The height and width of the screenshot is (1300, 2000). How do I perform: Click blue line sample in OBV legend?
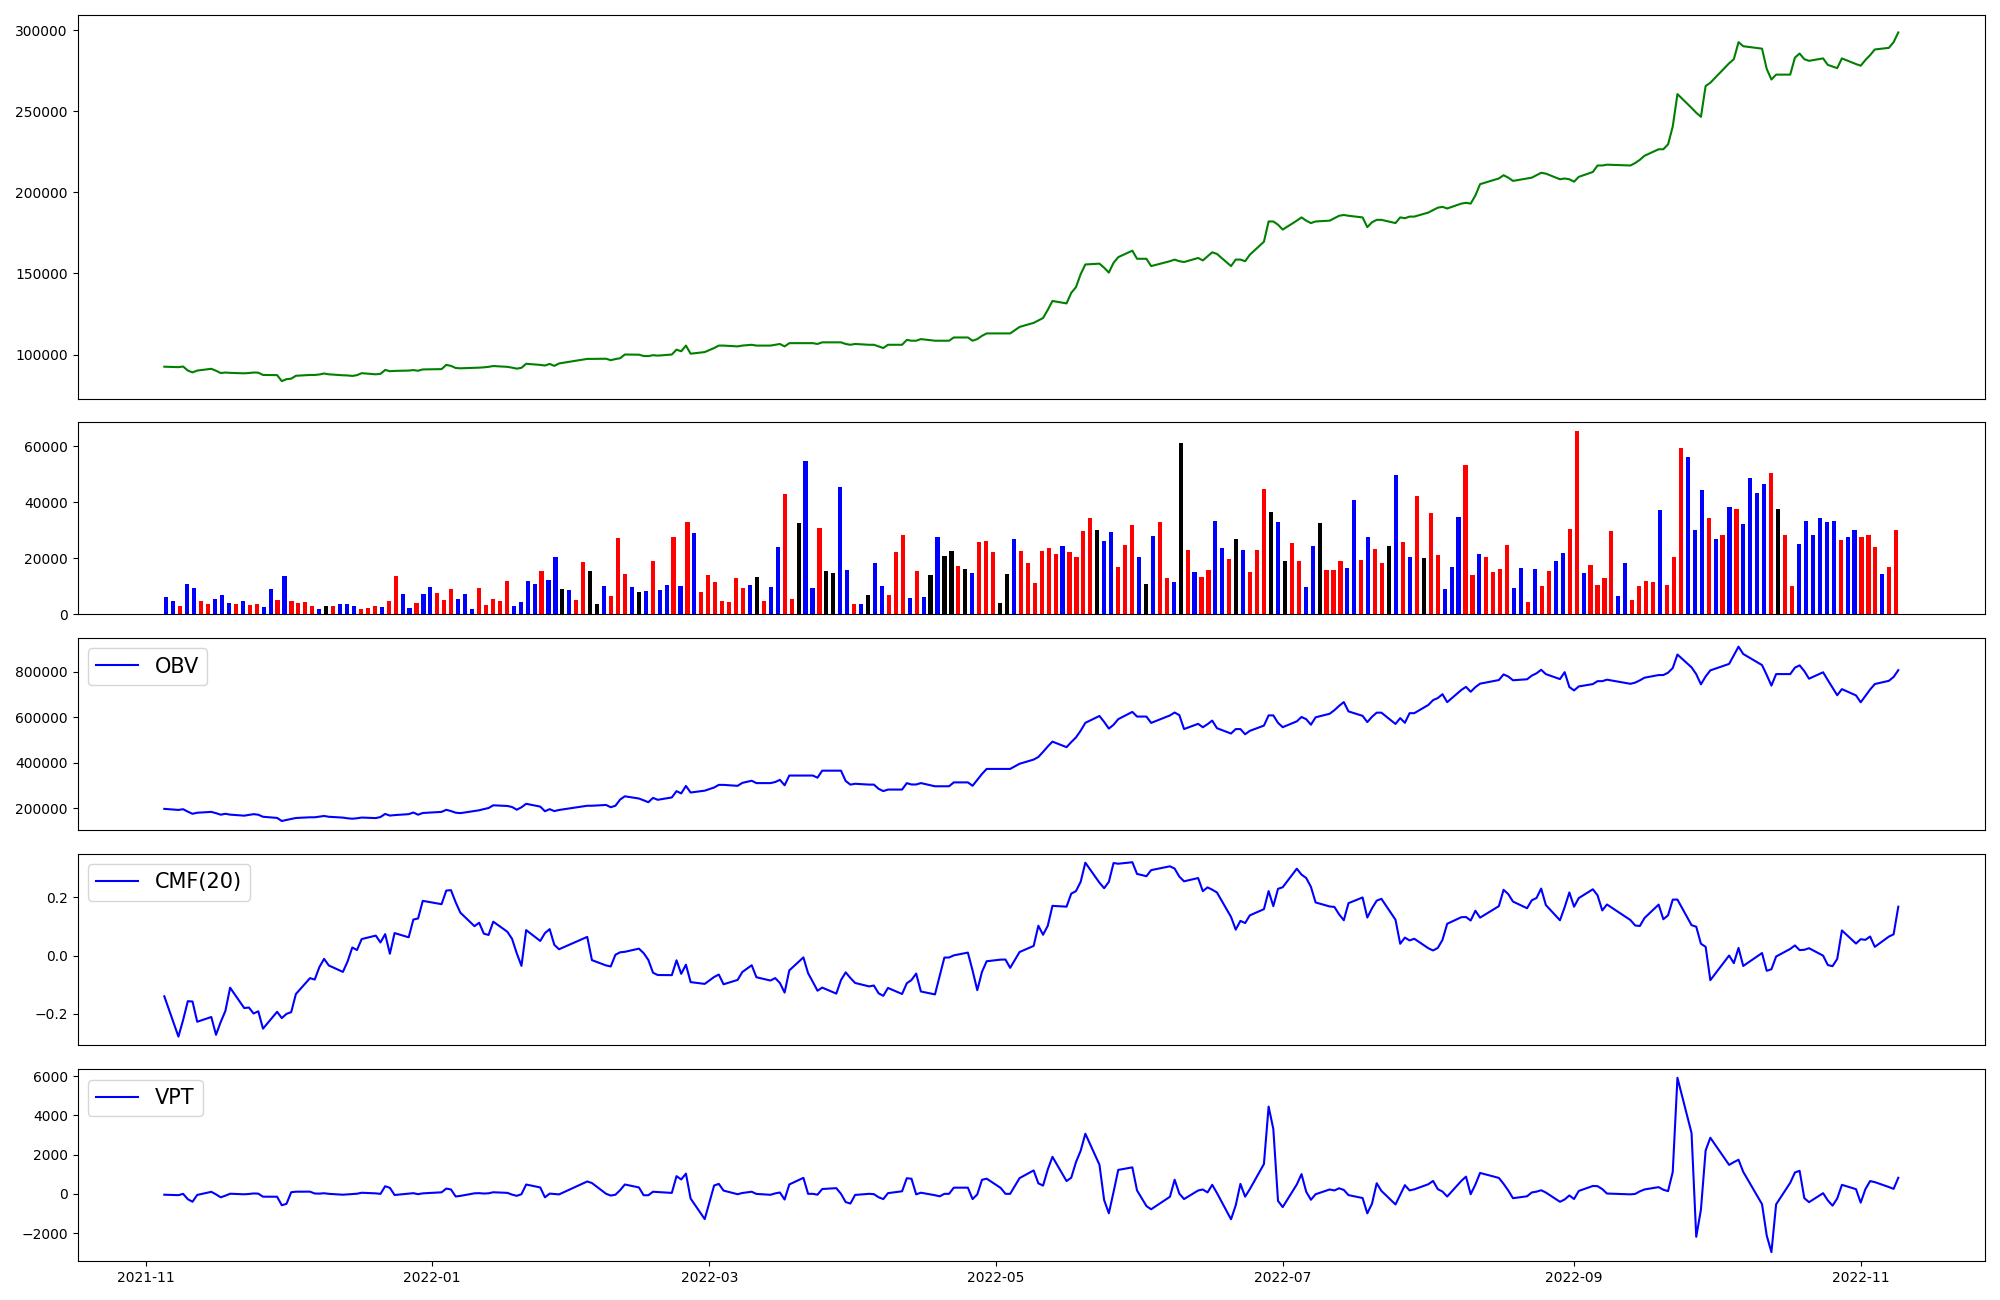click(x=117, y=666)
